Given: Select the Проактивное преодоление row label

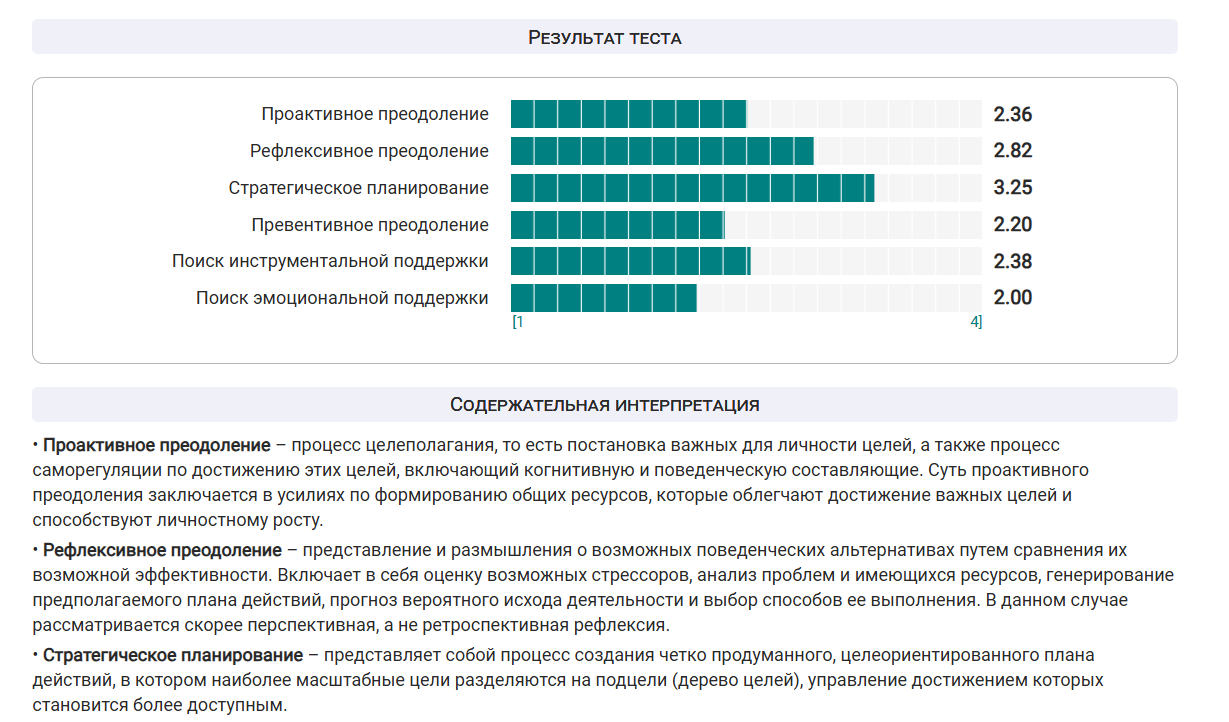Looking at the screenshot, I should coord(374,113).
